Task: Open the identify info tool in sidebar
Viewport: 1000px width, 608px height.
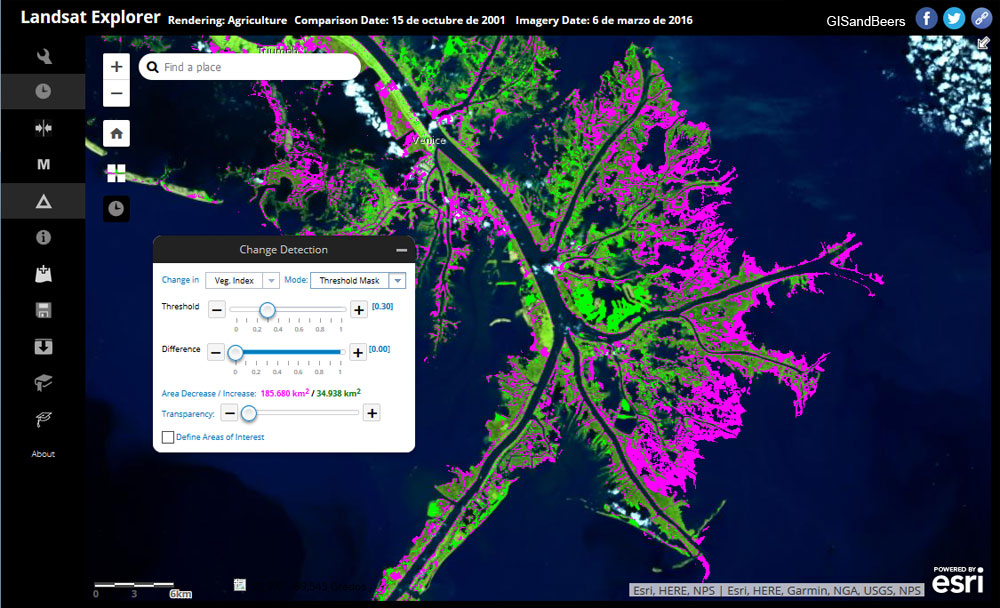Action: click(x=43, y=237)
